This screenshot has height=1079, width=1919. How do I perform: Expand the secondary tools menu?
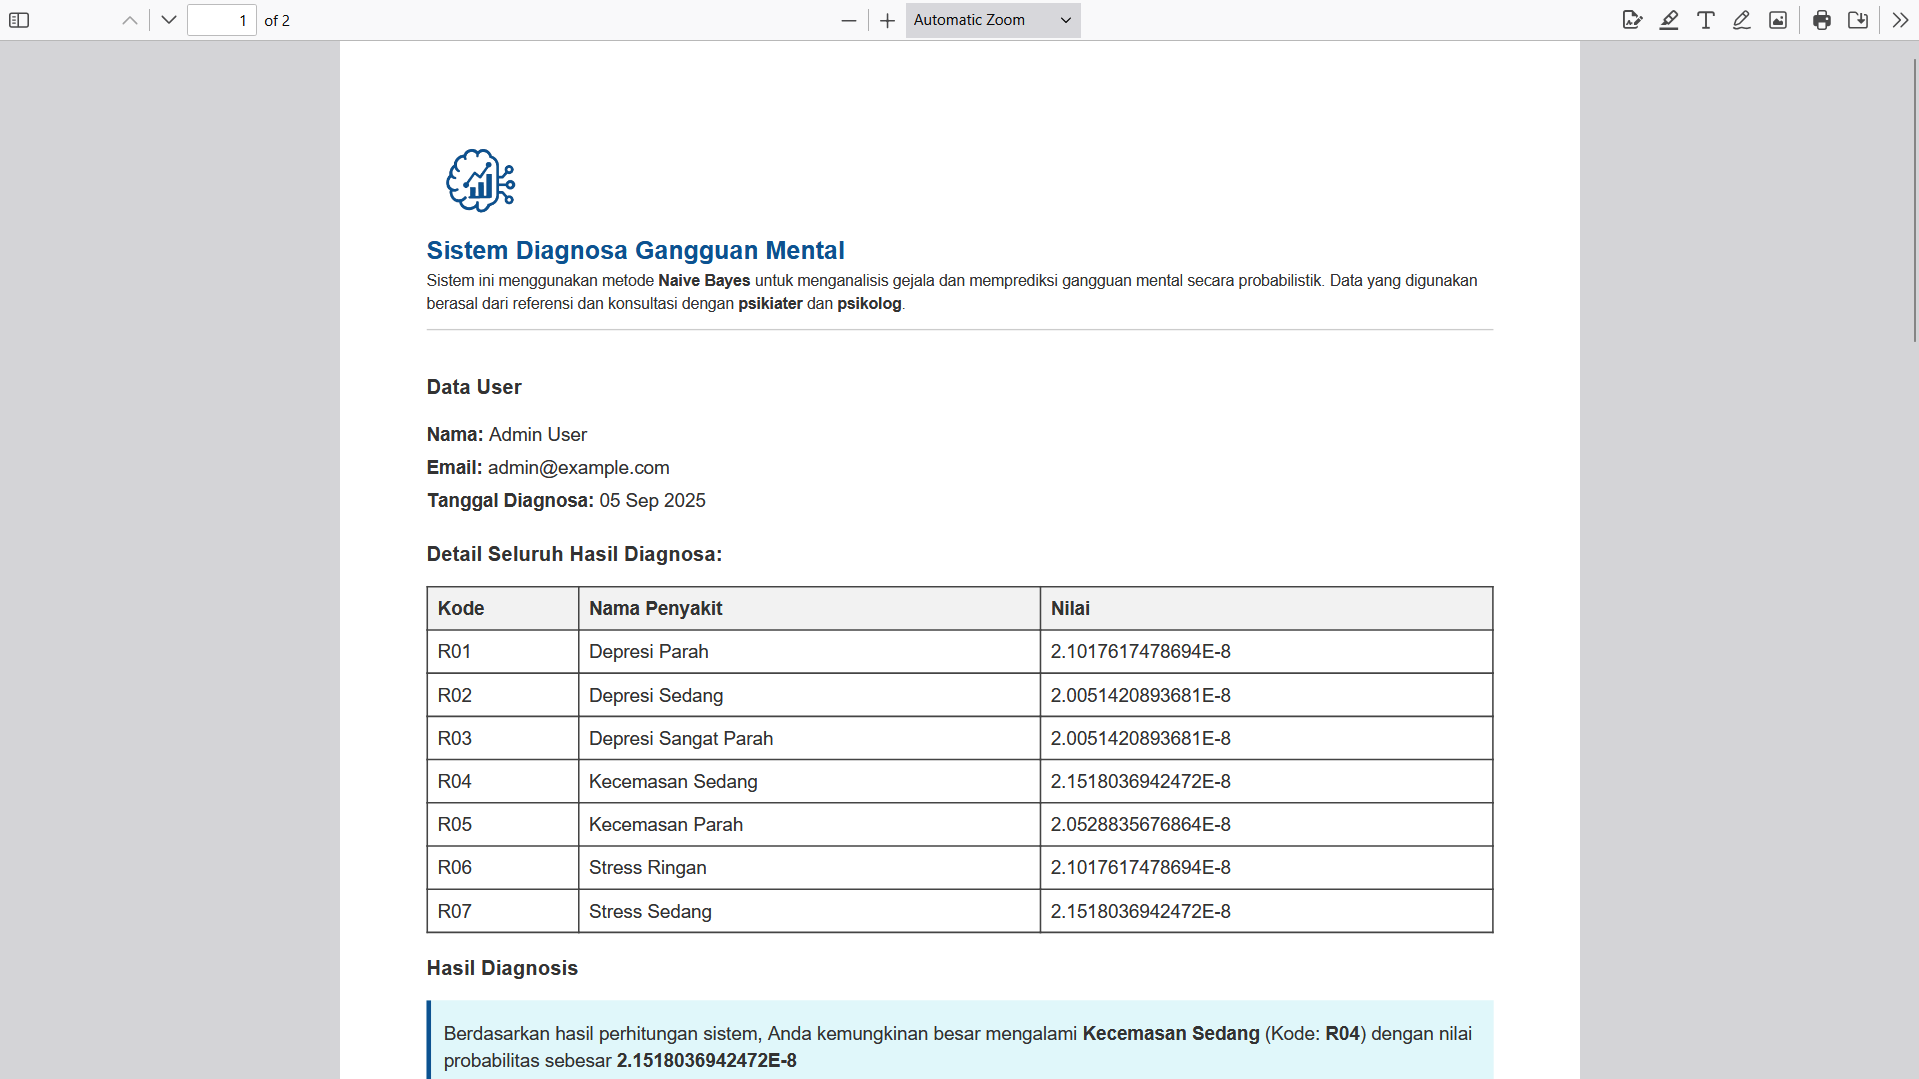coord(1900,20)
